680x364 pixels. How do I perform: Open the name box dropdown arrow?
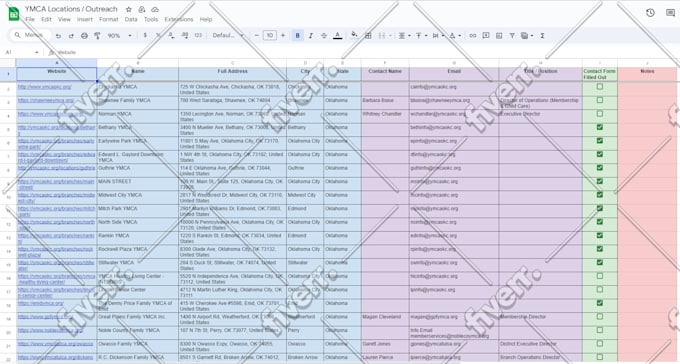pyautogui.click(x=37, y=52)
